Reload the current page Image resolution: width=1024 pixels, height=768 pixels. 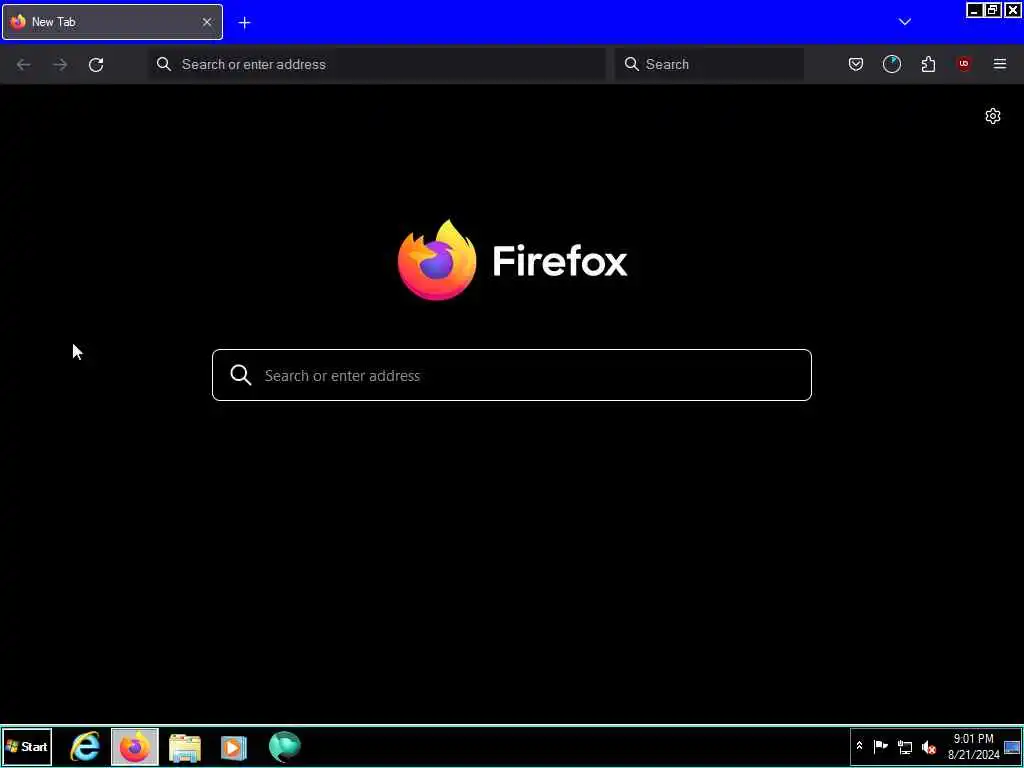(x=96, y=64)
